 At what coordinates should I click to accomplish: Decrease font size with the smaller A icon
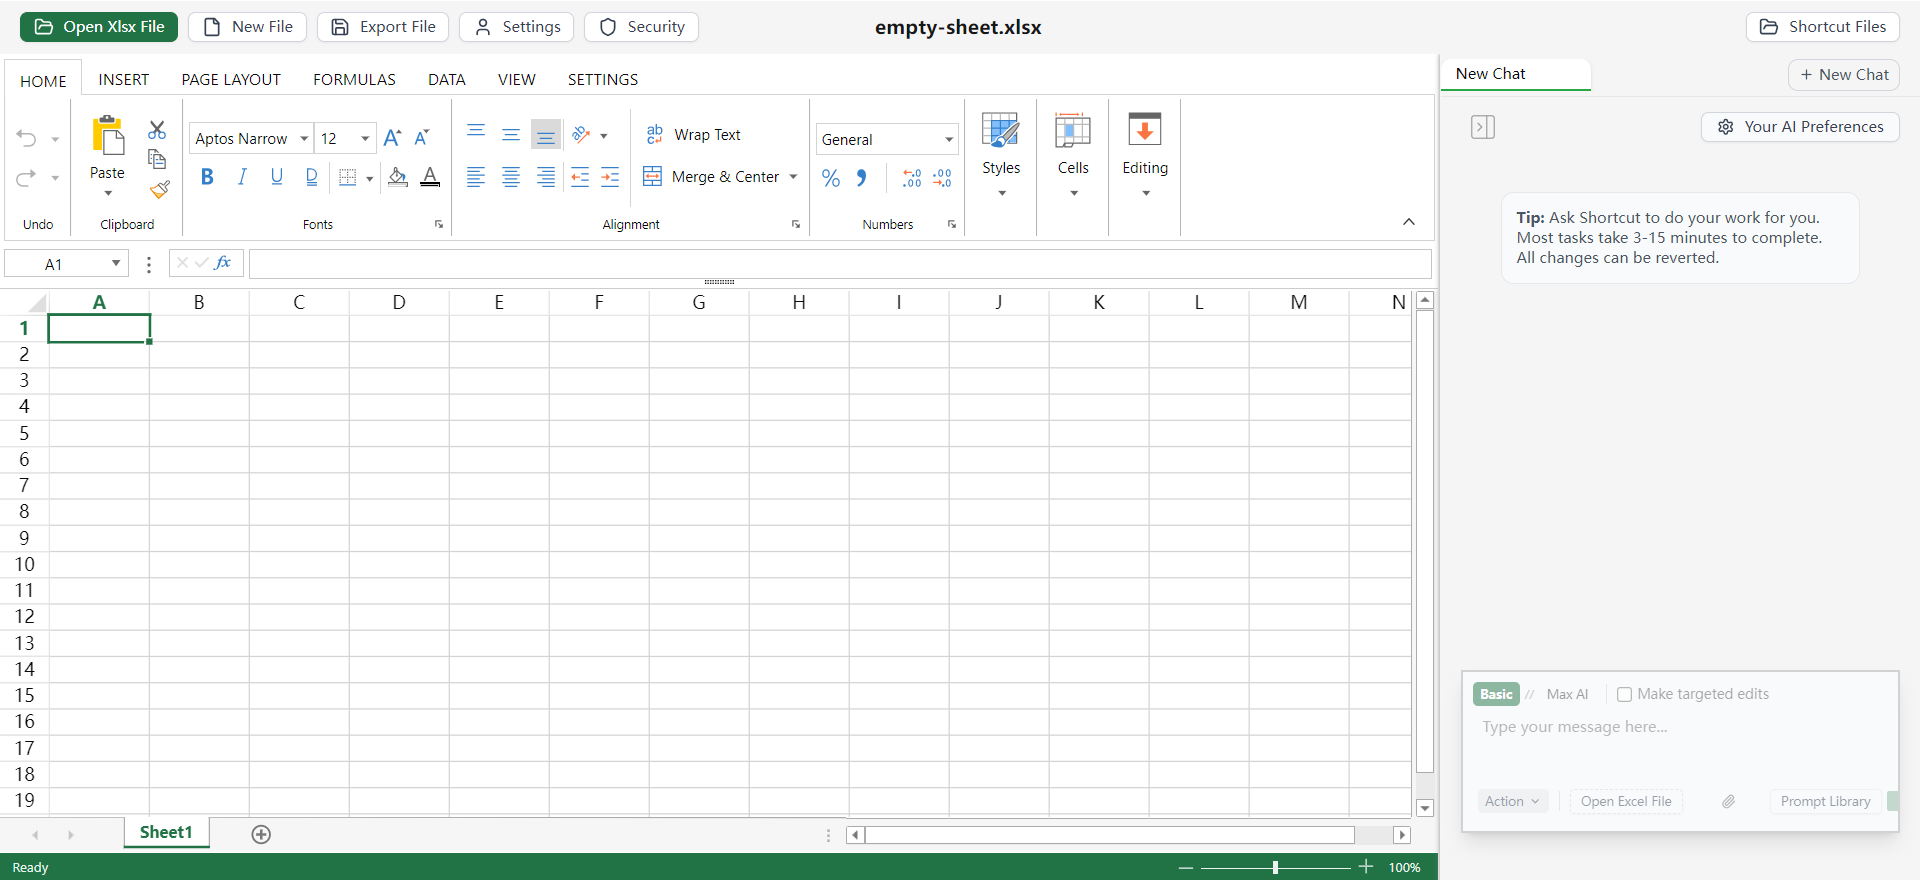(x=422, y=137)
